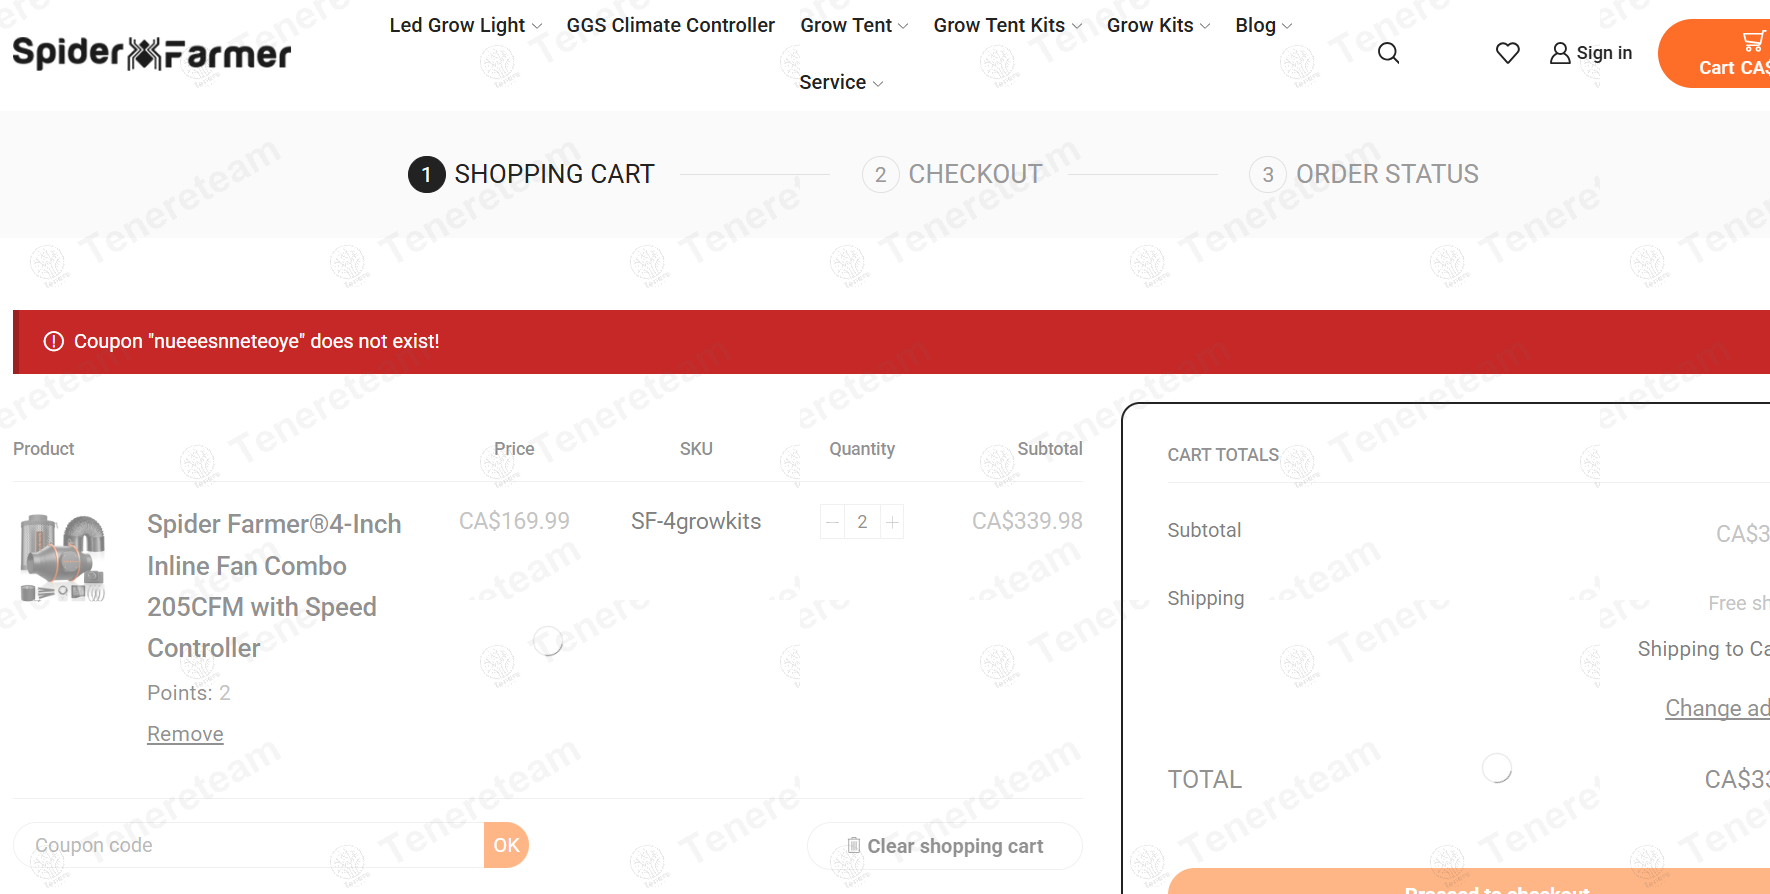The width and height of the screenshot is (1770, 894).
Task: Click Clear shopping cart button
Action: click(x=944, y=846)
